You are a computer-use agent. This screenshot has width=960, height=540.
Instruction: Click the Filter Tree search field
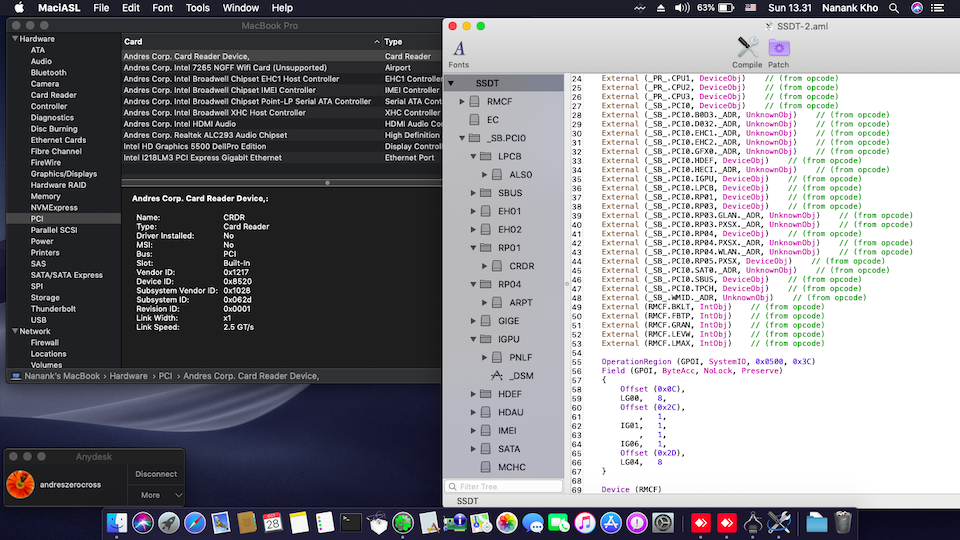click(505, 487)
